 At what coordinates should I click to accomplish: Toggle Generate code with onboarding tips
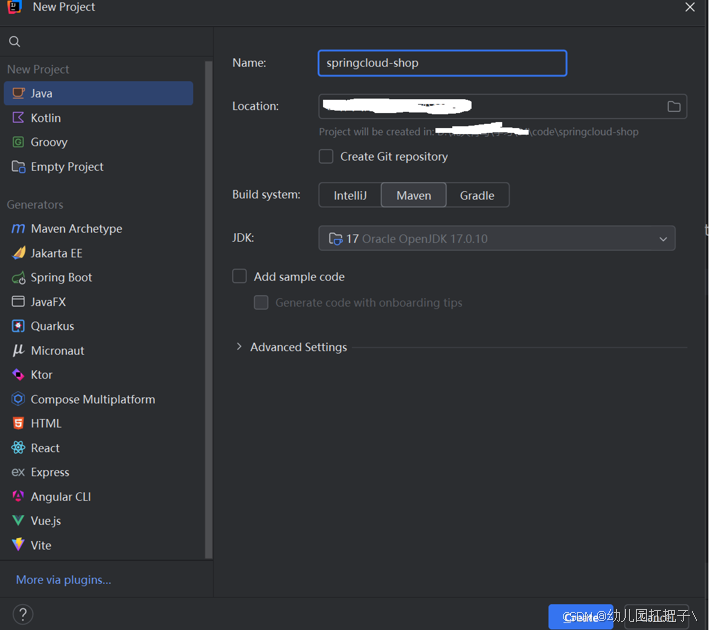pyautogui.click(x=261, y=303)
